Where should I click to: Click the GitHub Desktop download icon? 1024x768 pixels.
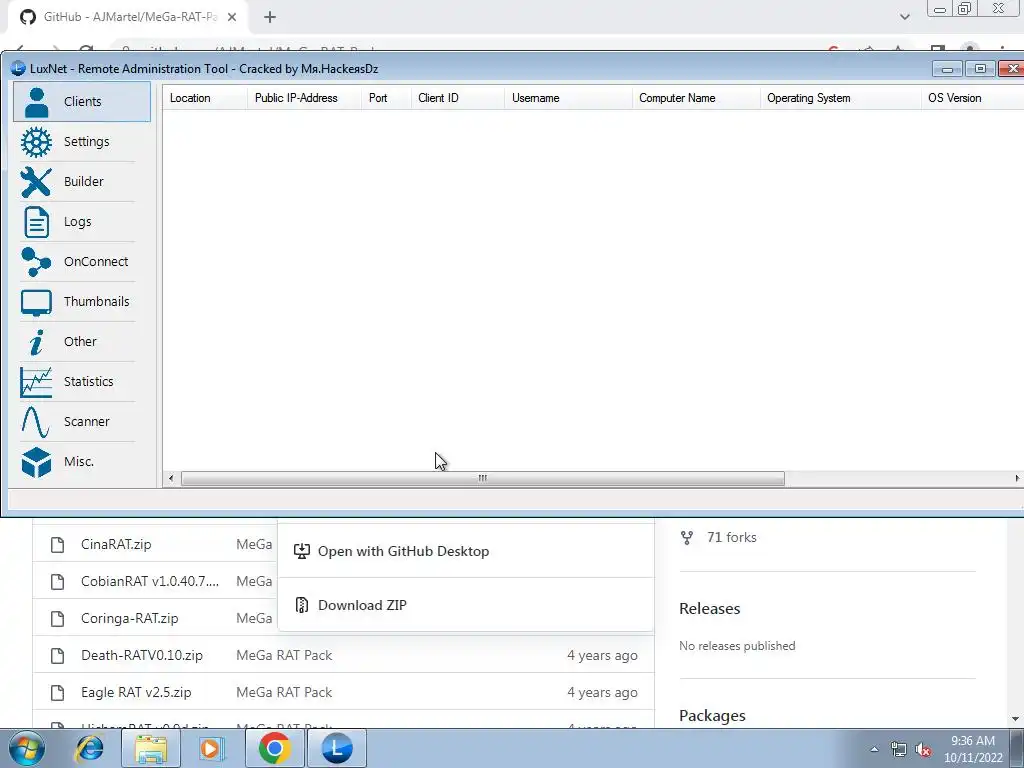click(x=302, y=551)
